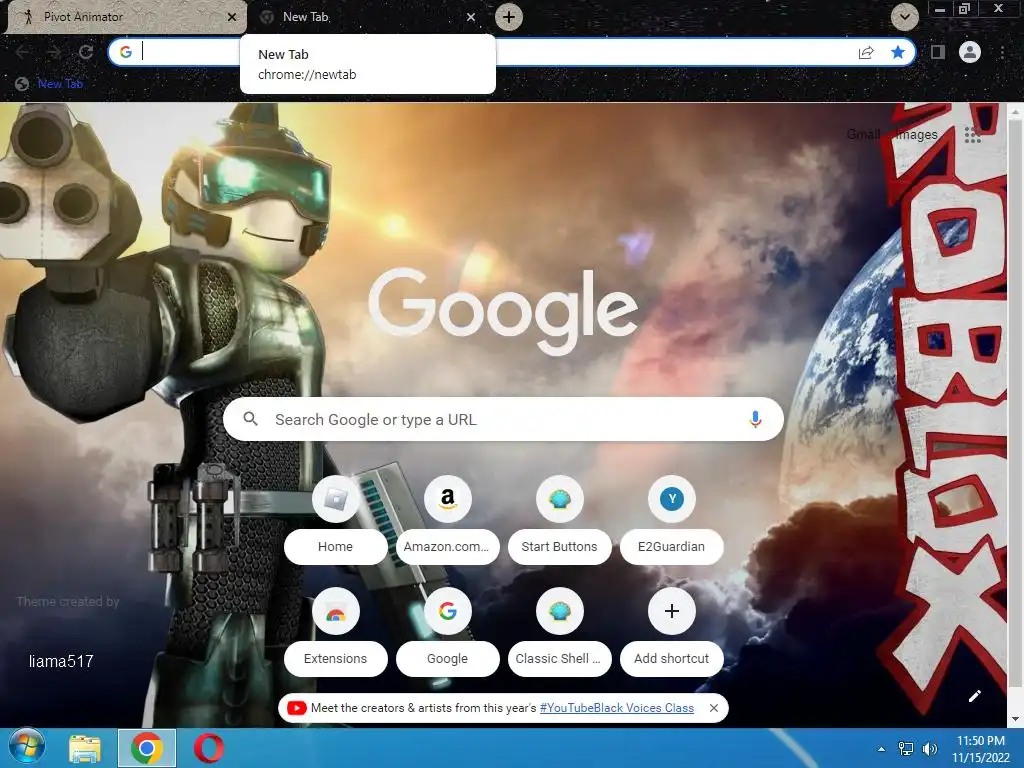1024x768 pixels.
Task: Close the Pivot Animator tab
Action: [x=232, y=17]
